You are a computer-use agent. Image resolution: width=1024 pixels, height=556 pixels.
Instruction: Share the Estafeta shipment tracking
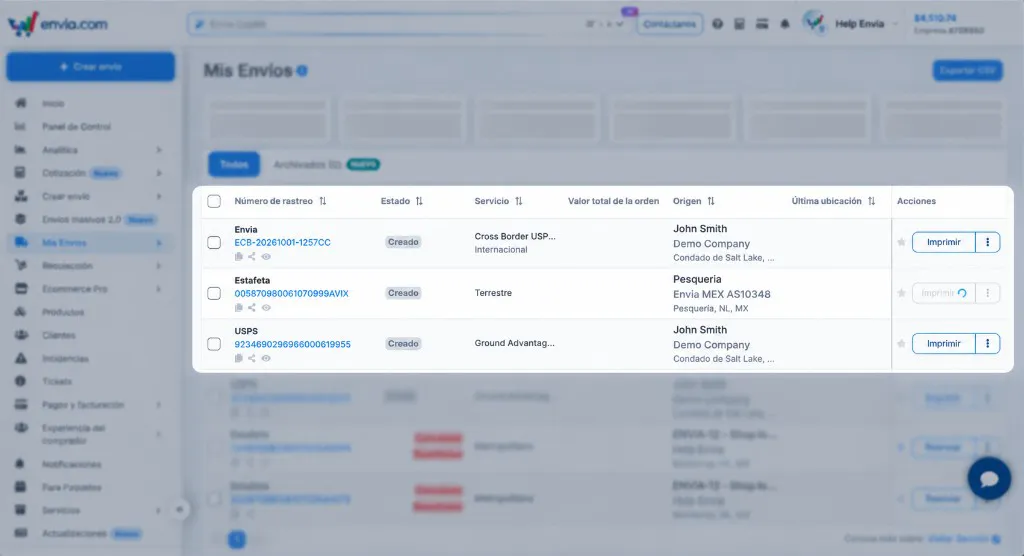click(251, 308)
